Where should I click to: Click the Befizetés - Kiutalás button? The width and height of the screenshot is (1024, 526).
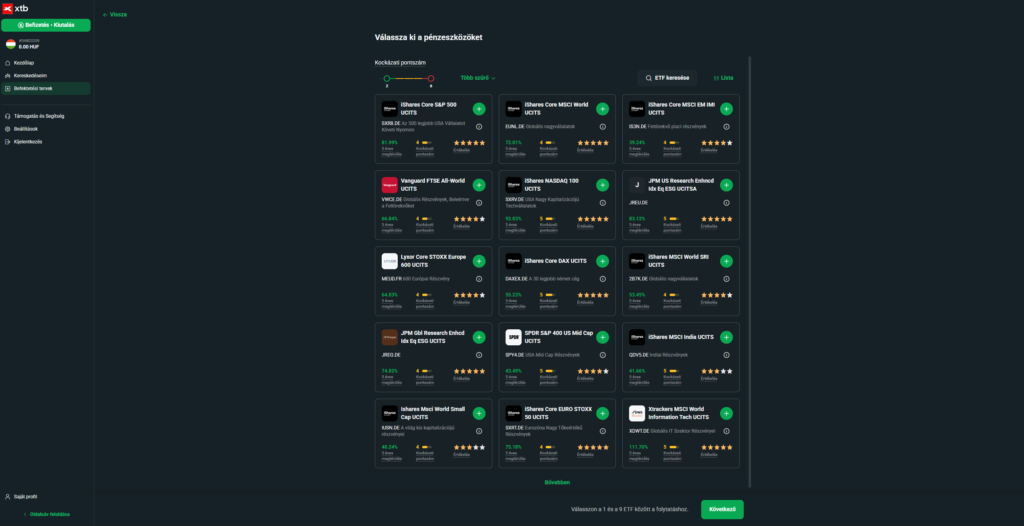point(46,25)
